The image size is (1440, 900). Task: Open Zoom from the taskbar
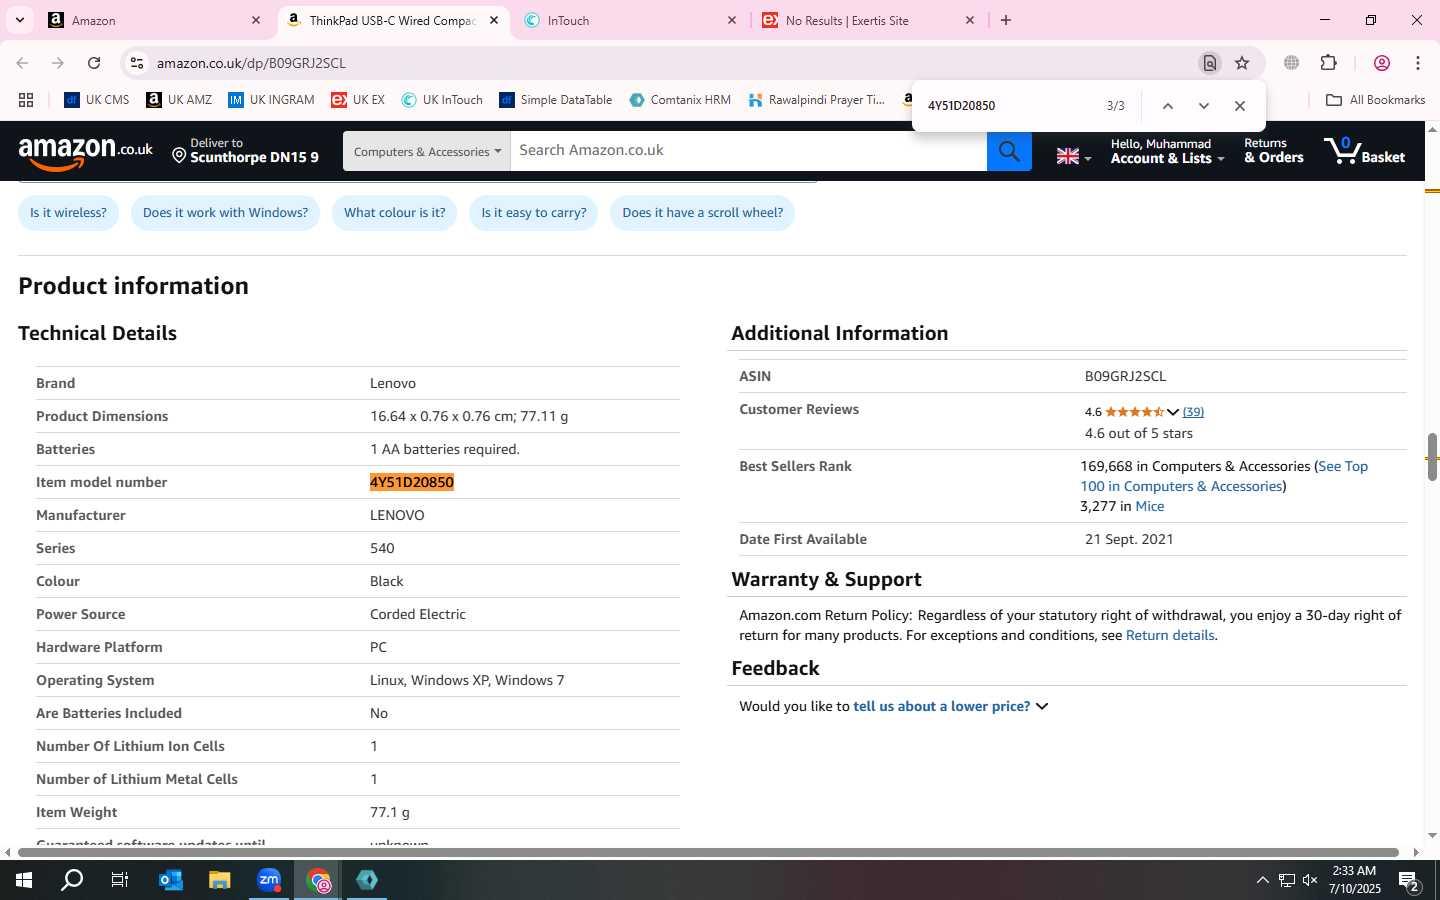pyautogui.click(x=269, y=880)
